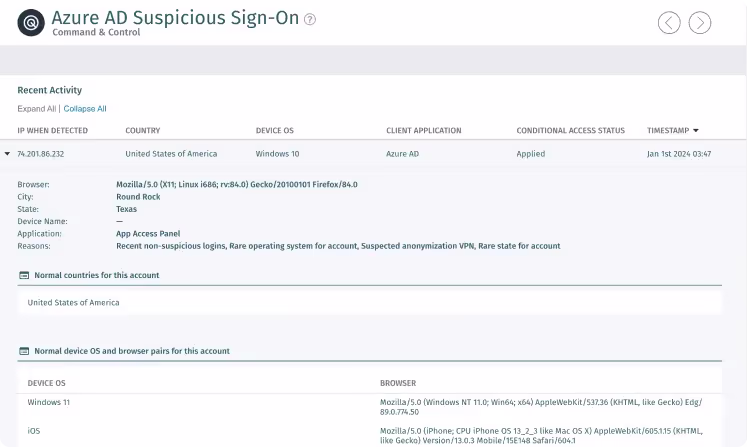747x447 pixels.
Task: Sort by Device OS column header
Action: (x=274, y=131)
